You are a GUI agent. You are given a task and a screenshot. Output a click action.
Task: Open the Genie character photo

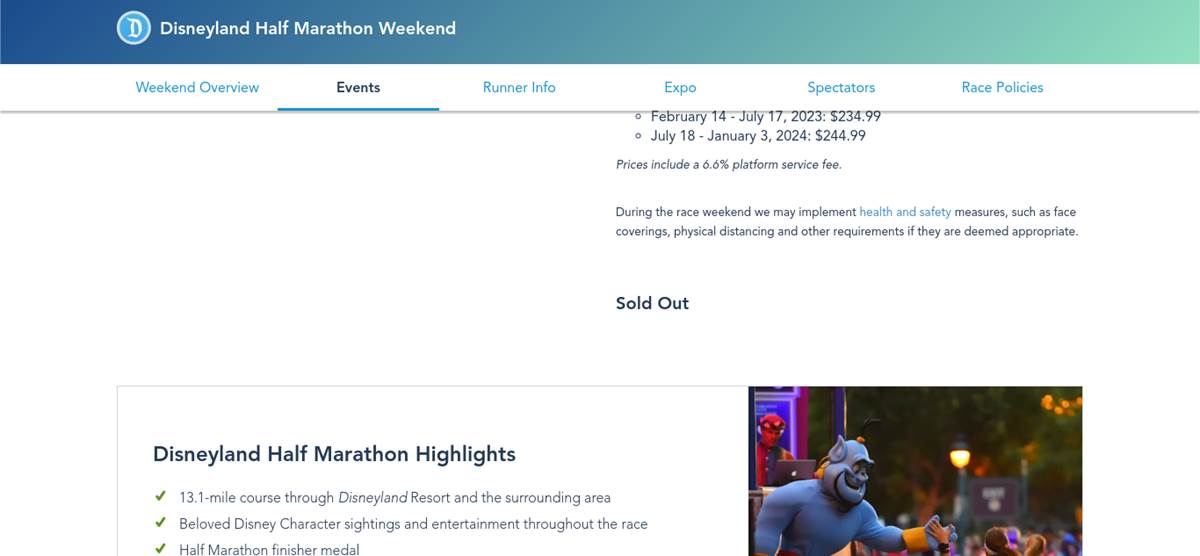[915, 471]
